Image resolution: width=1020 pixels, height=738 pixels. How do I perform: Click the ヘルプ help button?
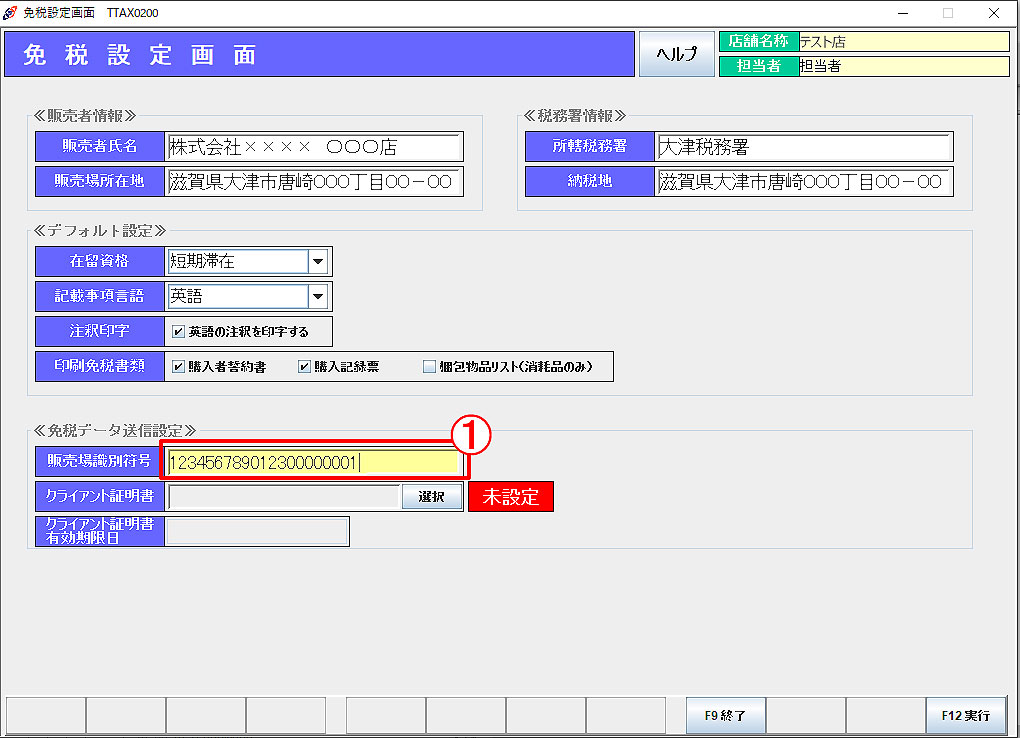point(676,54)
